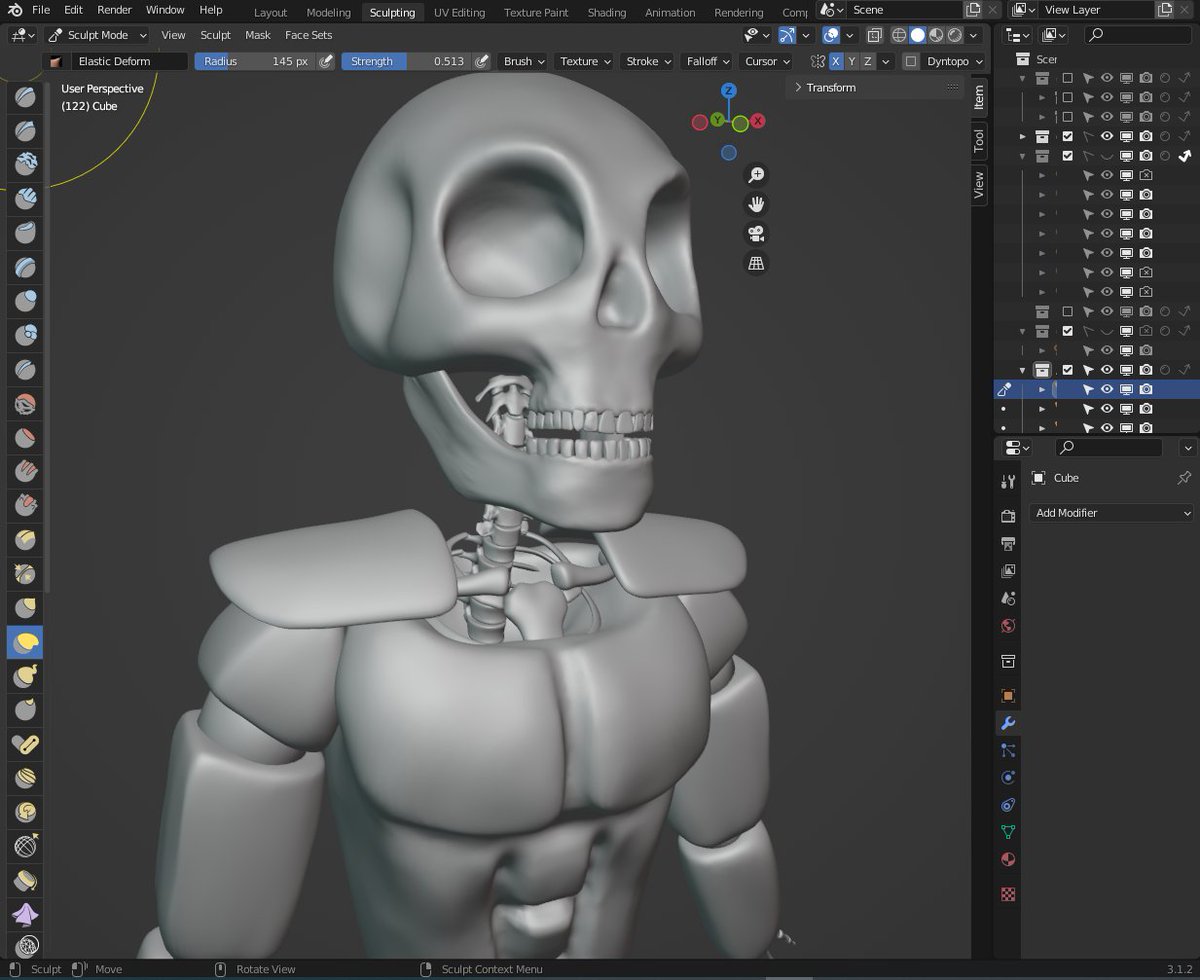The image size is (1200, 980).
Task: Open the Render menu
Action: (x=114, y=10)
